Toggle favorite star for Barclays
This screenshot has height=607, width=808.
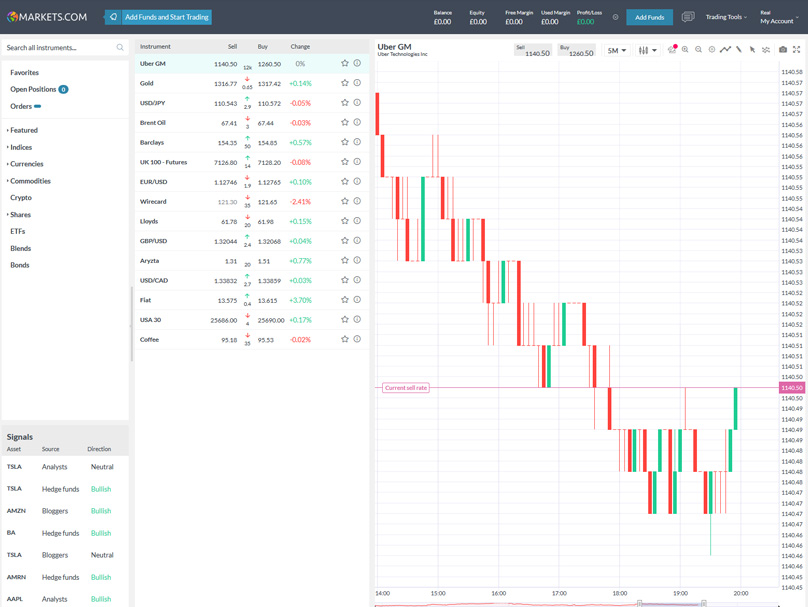[345, 142]
